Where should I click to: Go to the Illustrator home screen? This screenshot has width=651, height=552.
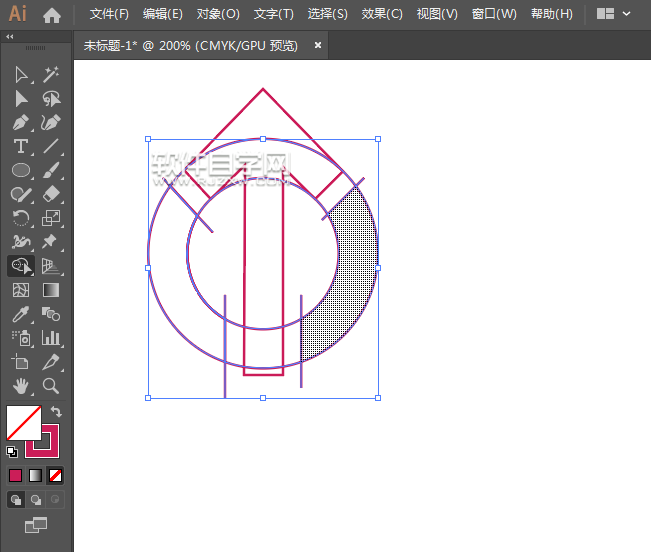coord(52,15)
